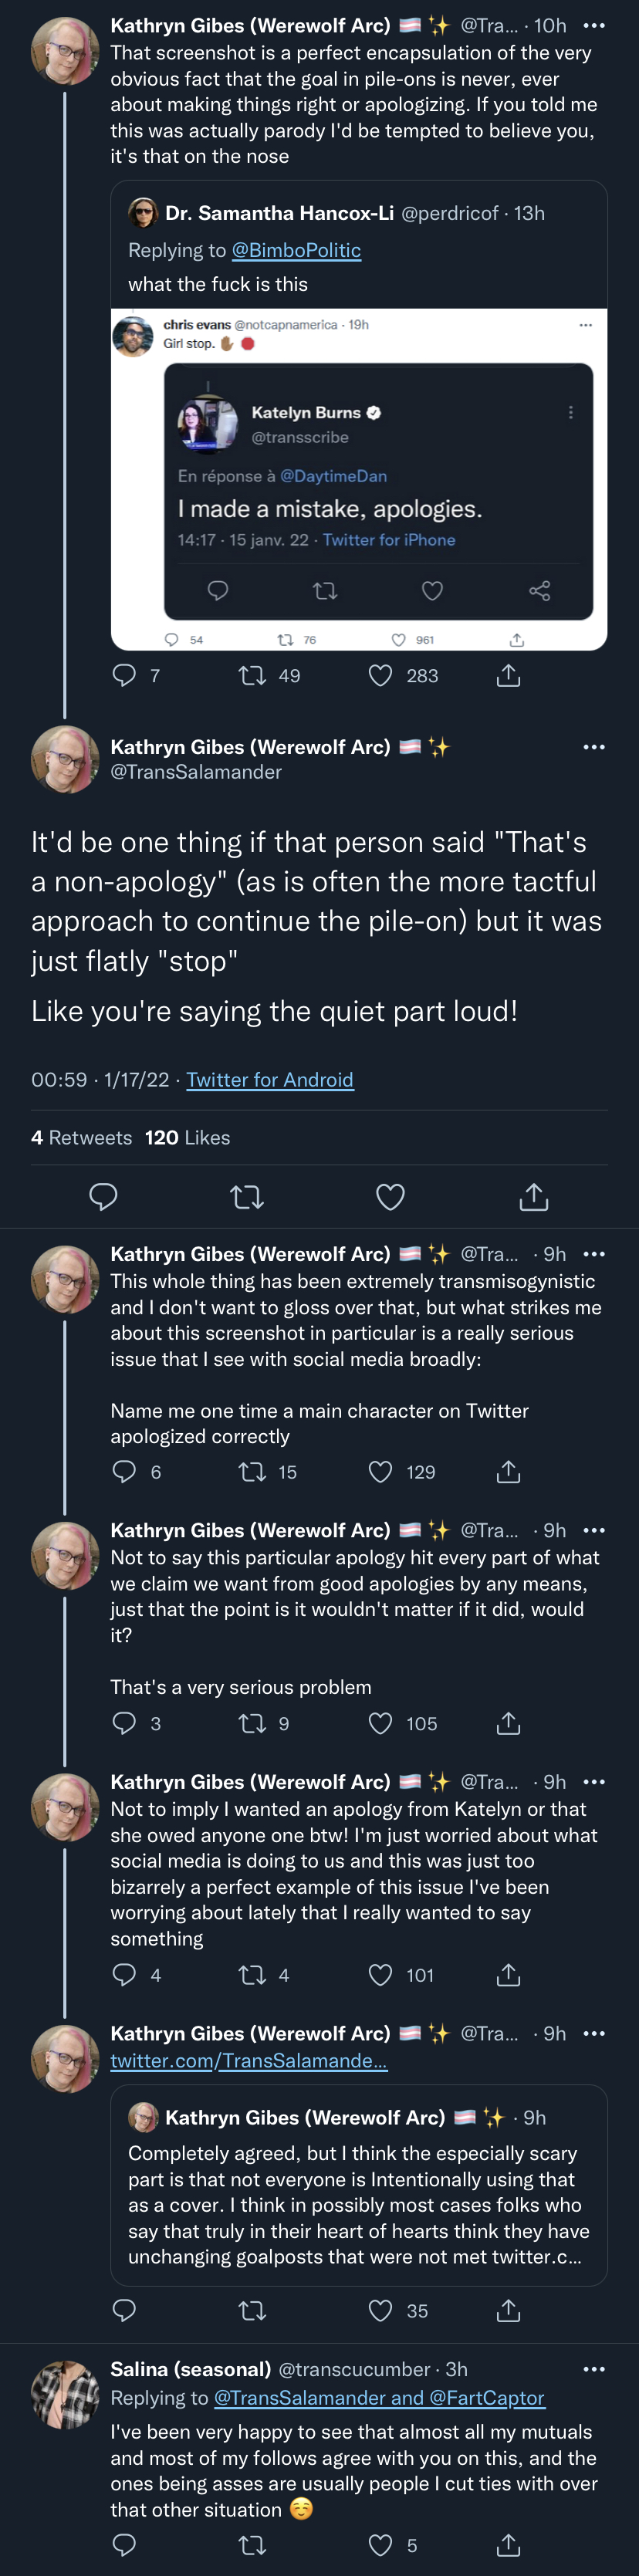Like the main tweet with heart icon
639x2576 pixels.
[x=390, y=1197]
